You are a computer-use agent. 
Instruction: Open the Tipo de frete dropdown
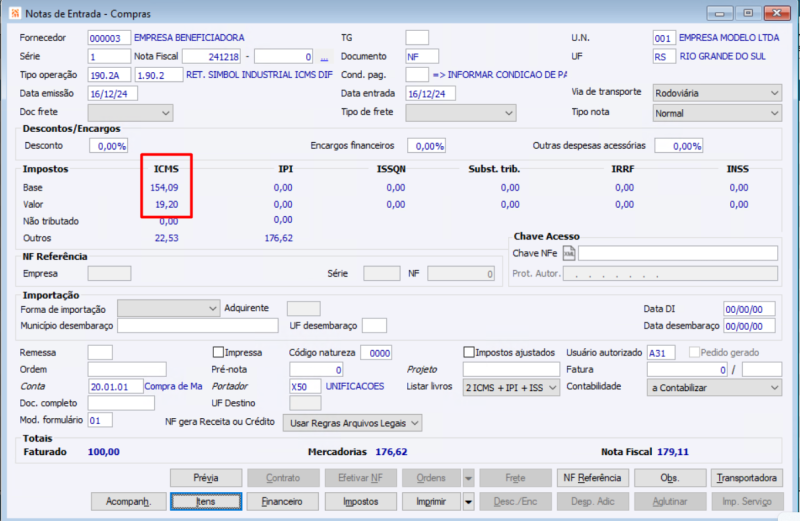coord(461,113)
